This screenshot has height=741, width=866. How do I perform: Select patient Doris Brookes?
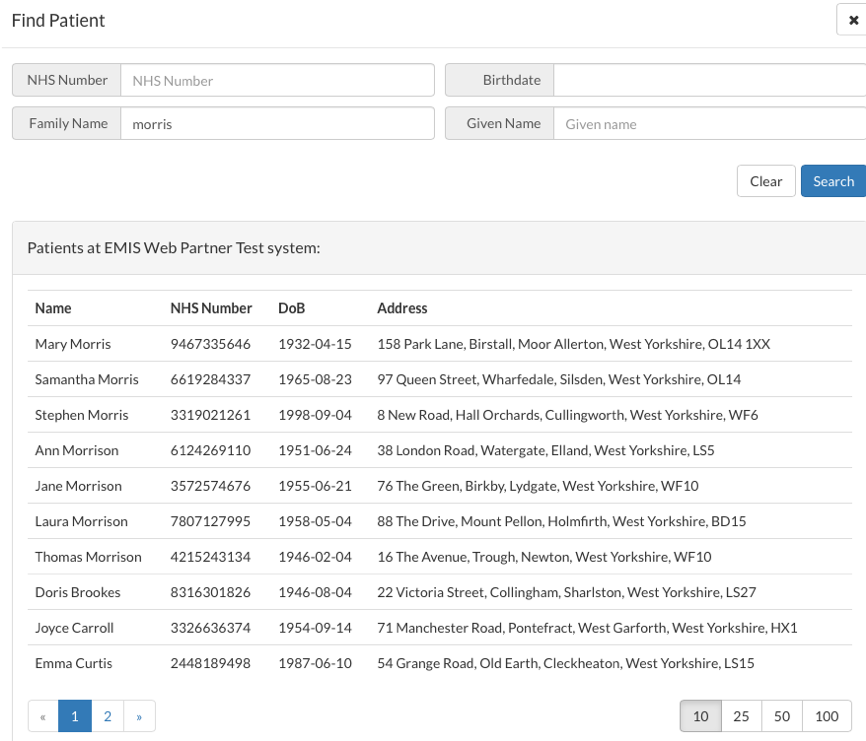[x=78, y=592]
